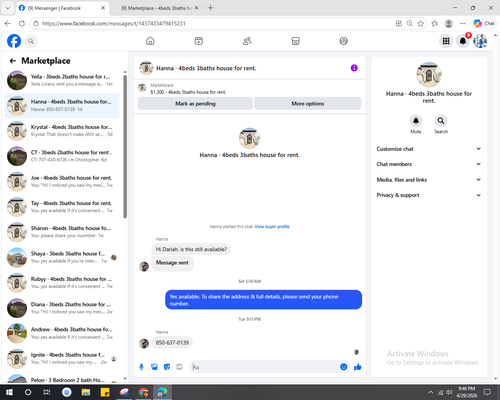
Task: Choose a sticker icon in composer
Action: [167, 367]
